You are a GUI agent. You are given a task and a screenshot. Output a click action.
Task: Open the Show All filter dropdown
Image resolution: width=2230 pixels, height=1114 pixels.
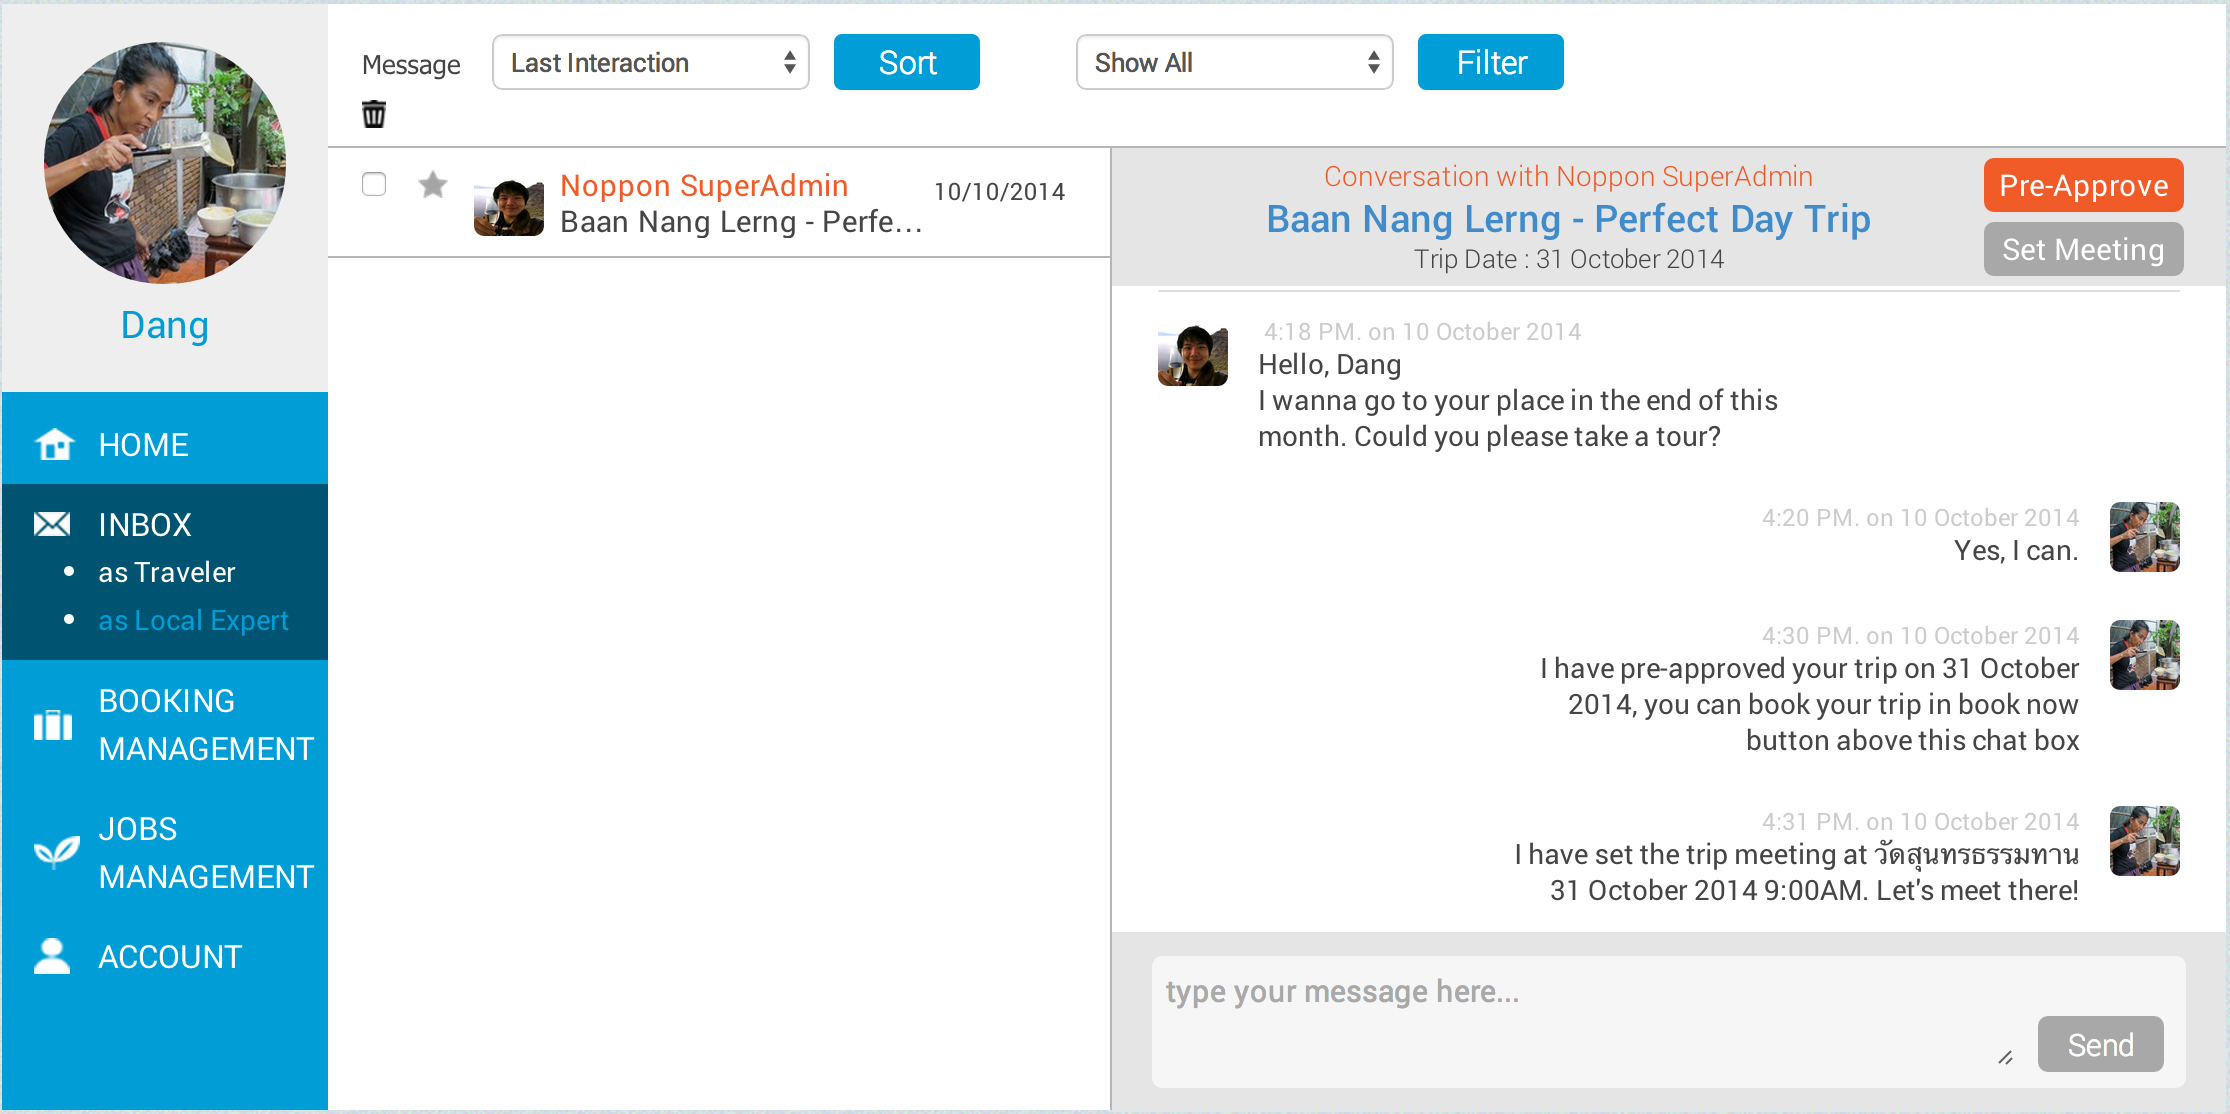pos(1235,62)
